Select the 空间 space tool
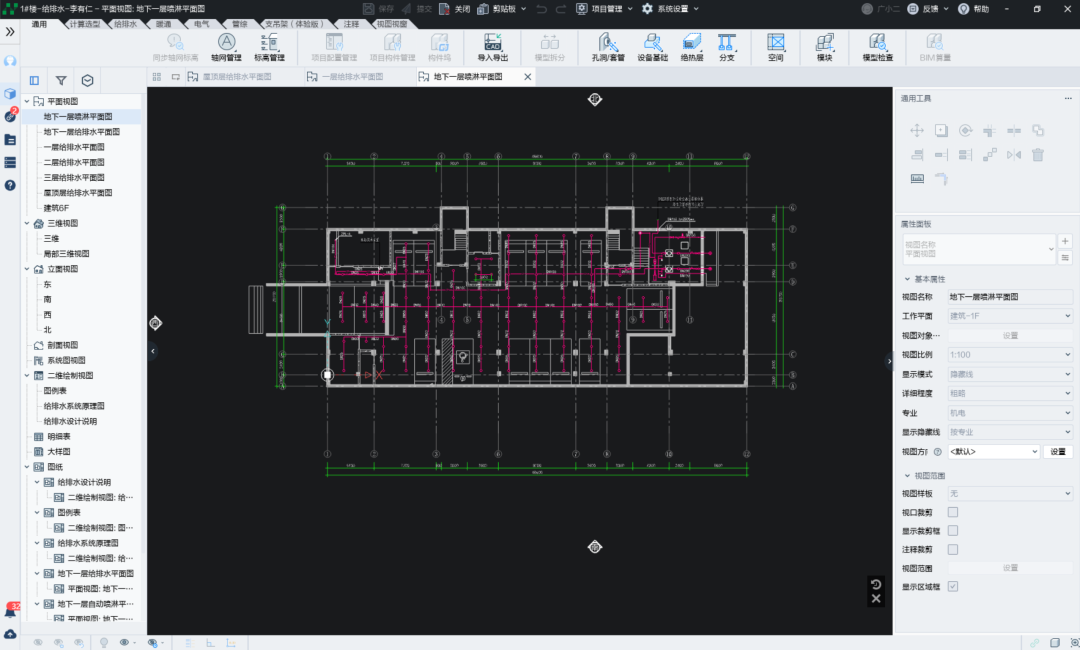The image size is (1080, 650). (x=776, y=47)
